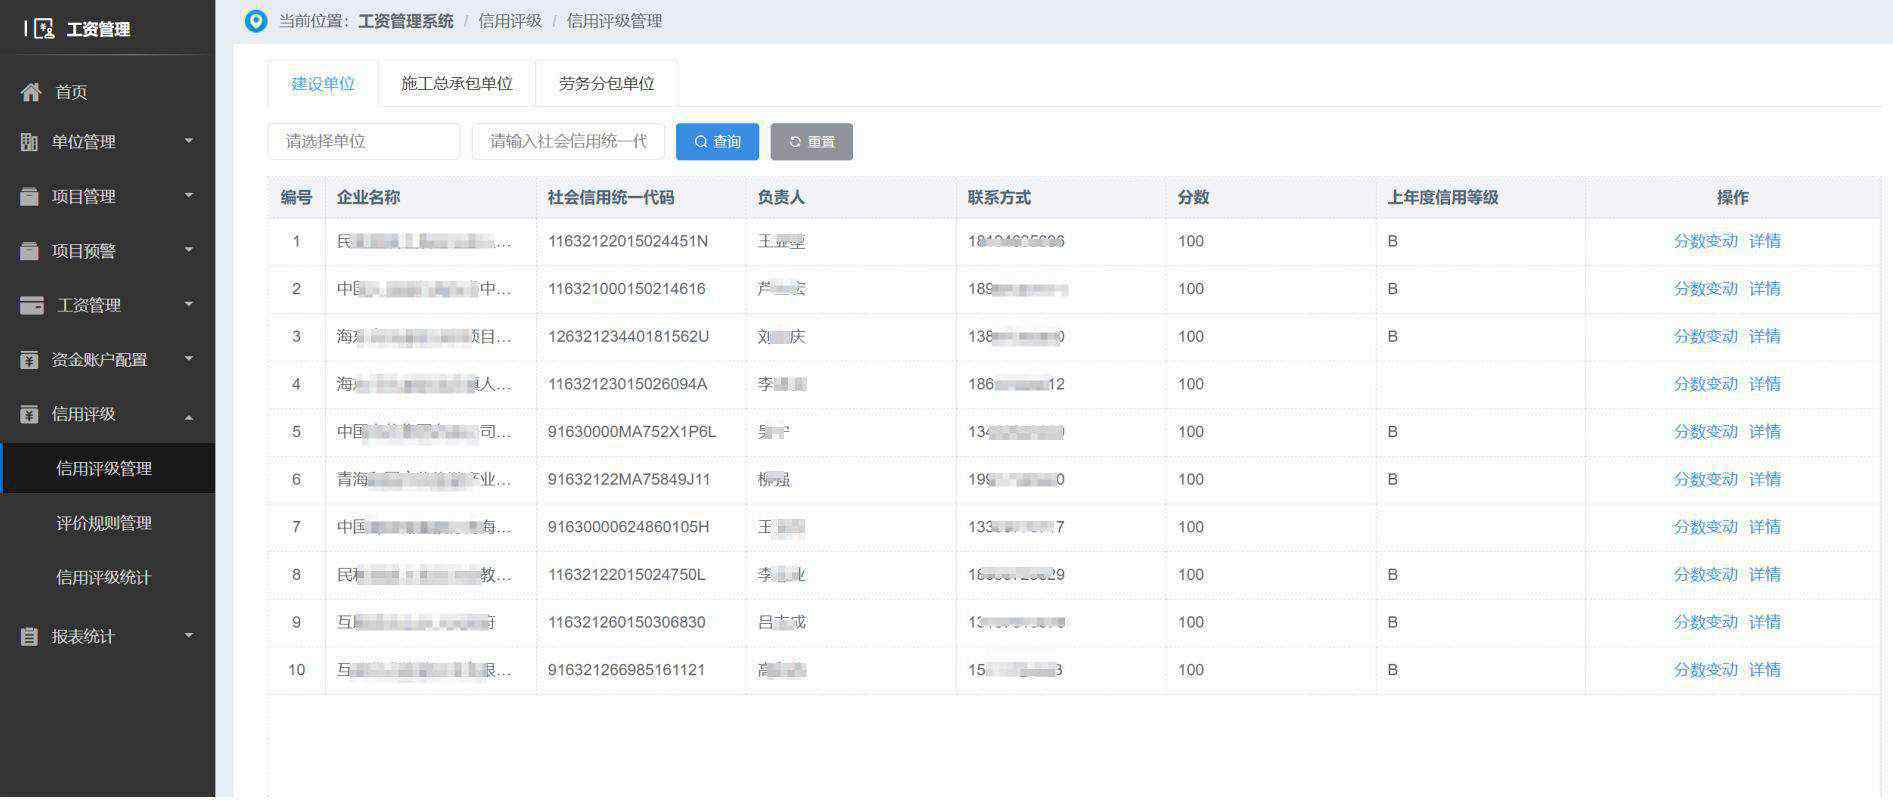Click the building icon for 单位管理
Image resolution: width=1893 pixels, height=809 pixels.
(29, 142)
